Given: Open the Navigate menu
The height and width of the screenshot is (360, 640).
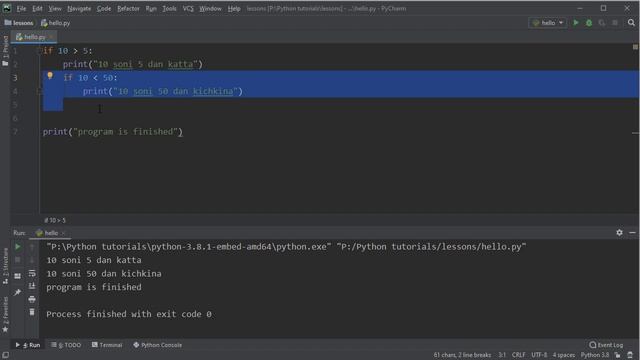Looking at the screenshot, I should pos(79,8).
